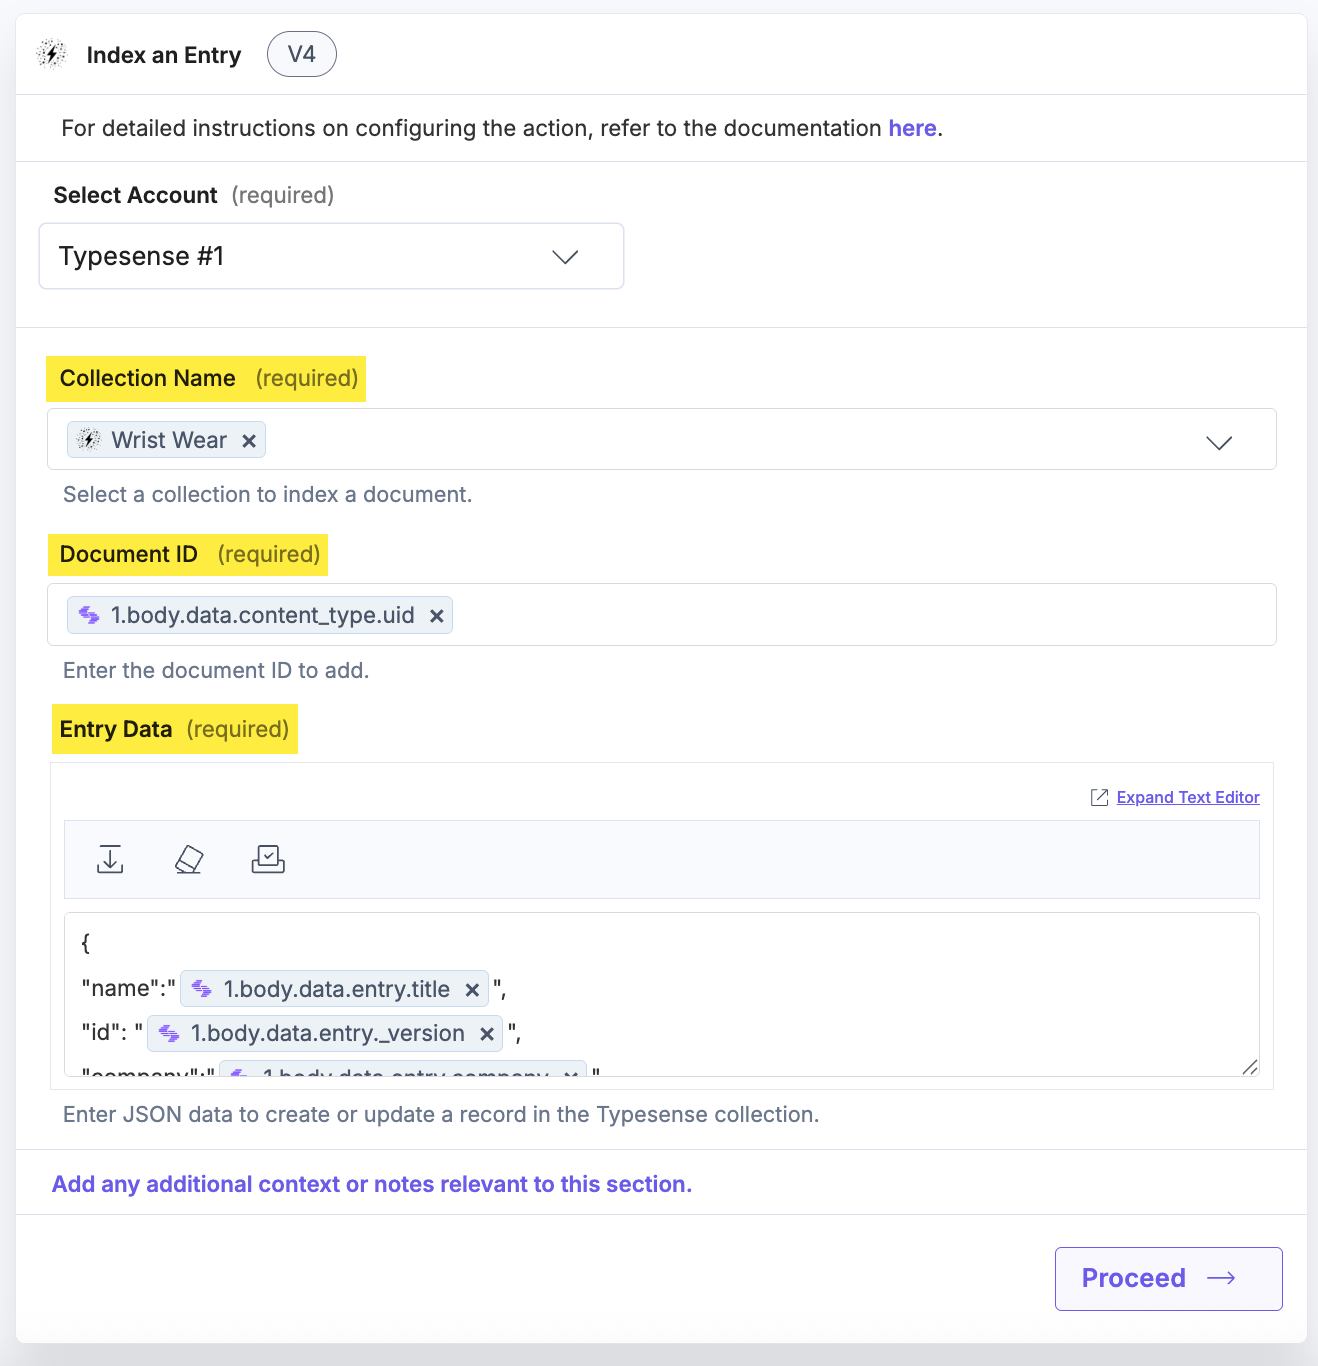Remove the Wrist Wear collection tag
Image resolution: width=1318 pixels, height=1366 pixels.
click(249, 441)
